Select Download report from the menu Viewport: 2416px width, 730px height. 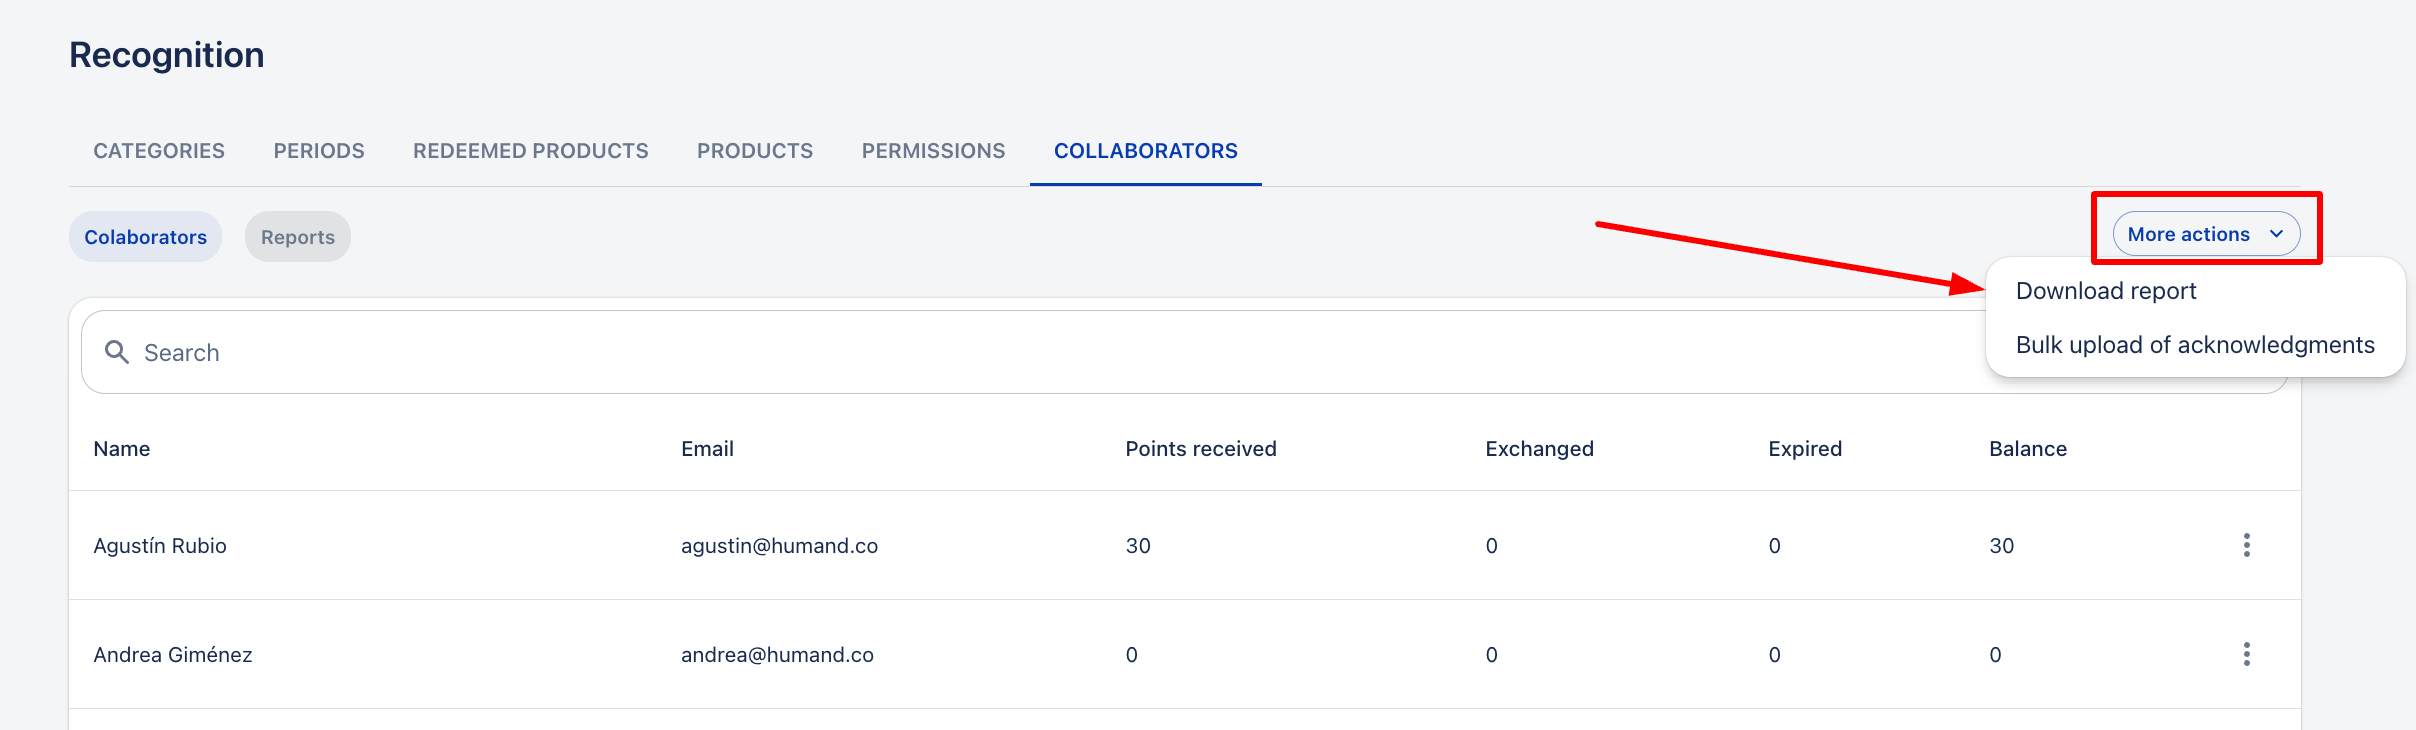(2106, 291)
